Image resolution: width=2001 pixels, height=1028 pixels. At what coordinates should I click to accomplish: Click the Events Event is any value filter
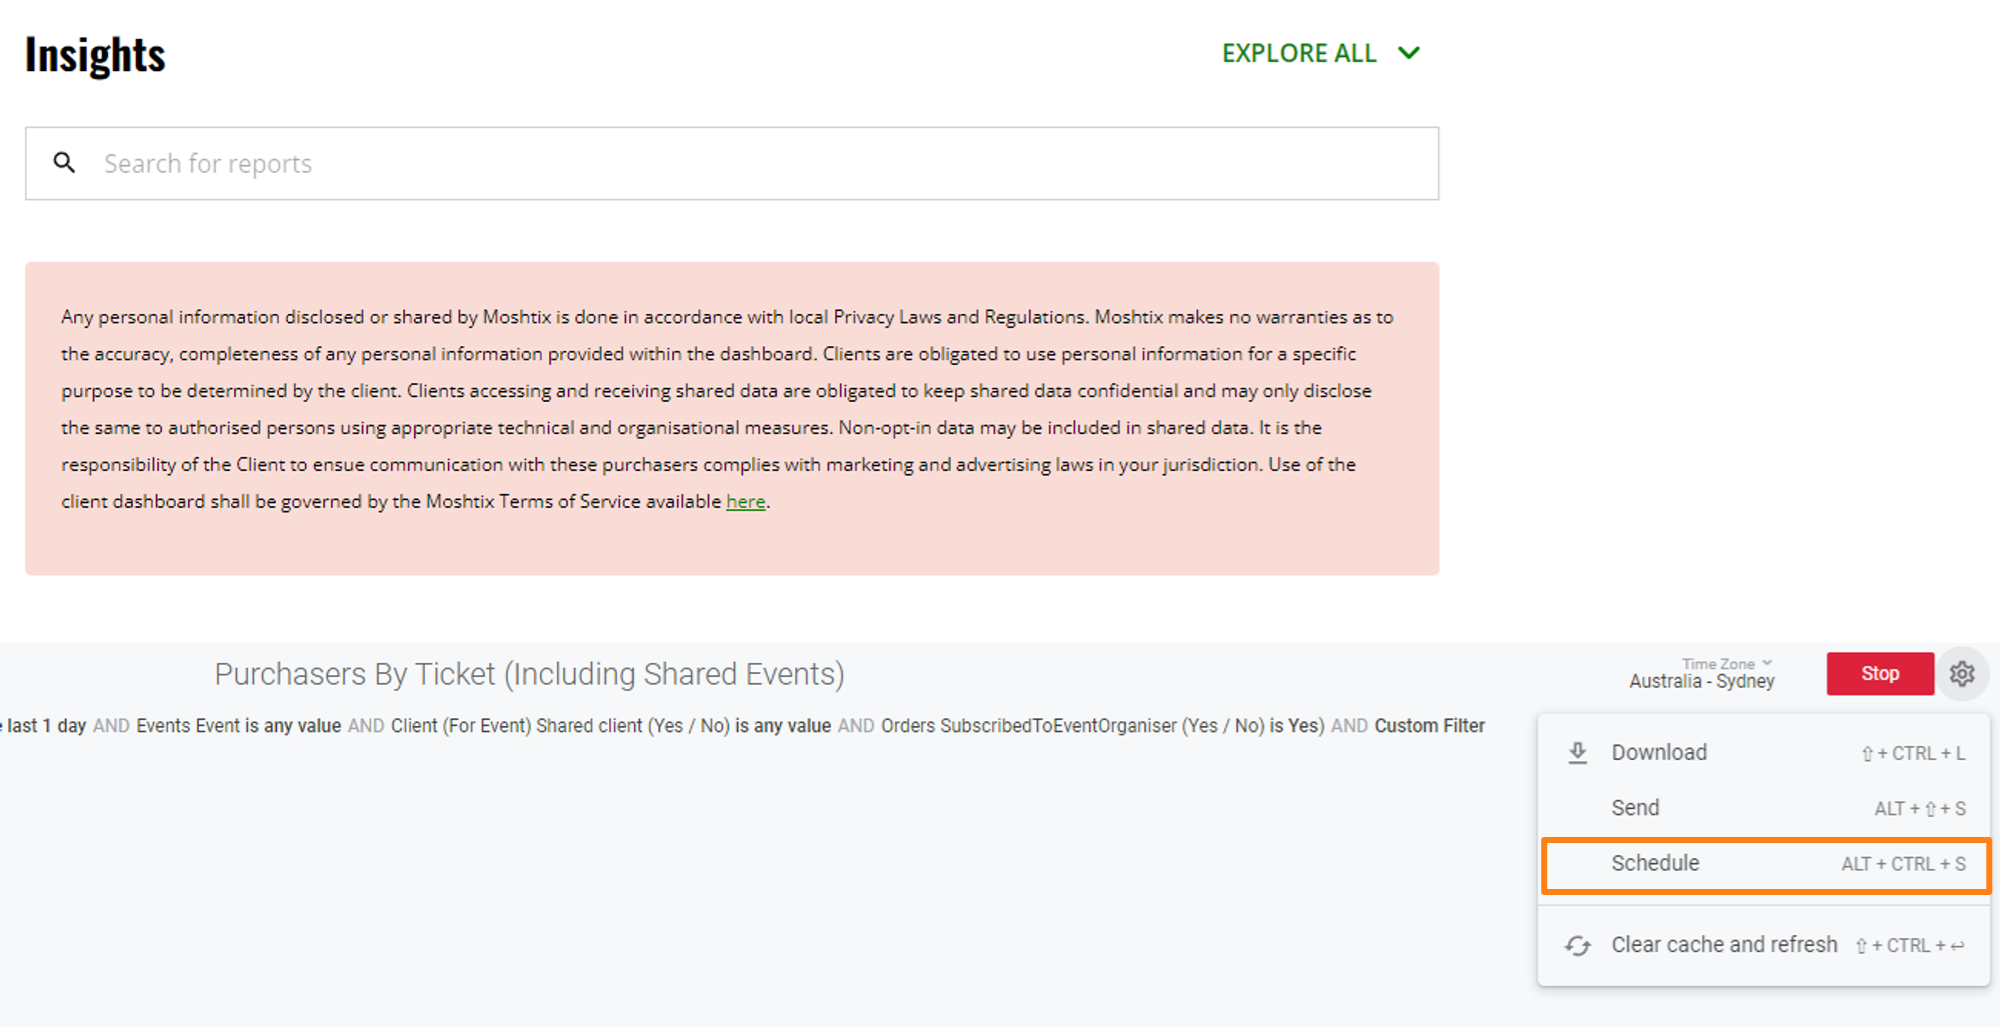(x=238, y=726)
